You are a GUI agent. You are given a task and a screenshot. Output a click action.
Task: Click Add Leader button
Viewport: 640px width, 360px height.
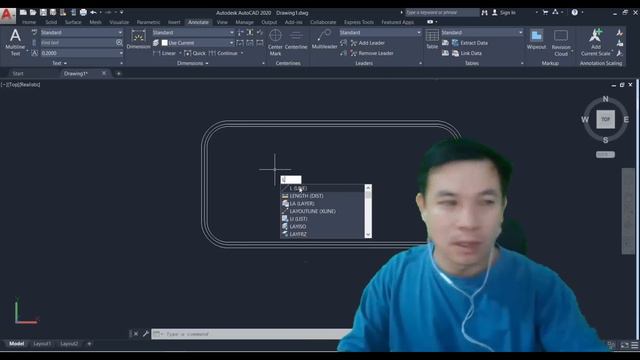coord(368,43)
